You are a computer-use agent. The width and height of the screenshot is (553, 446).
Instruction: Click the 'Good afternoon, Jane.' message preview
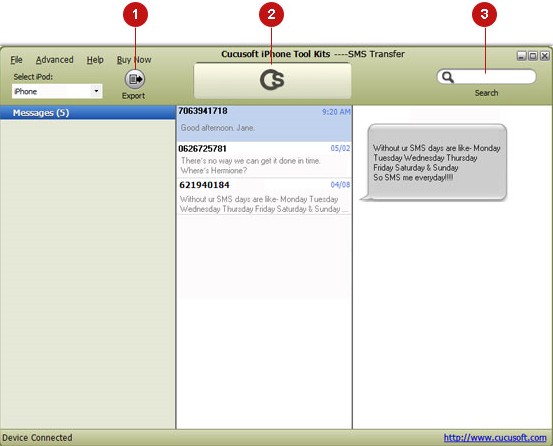point(218,128)
